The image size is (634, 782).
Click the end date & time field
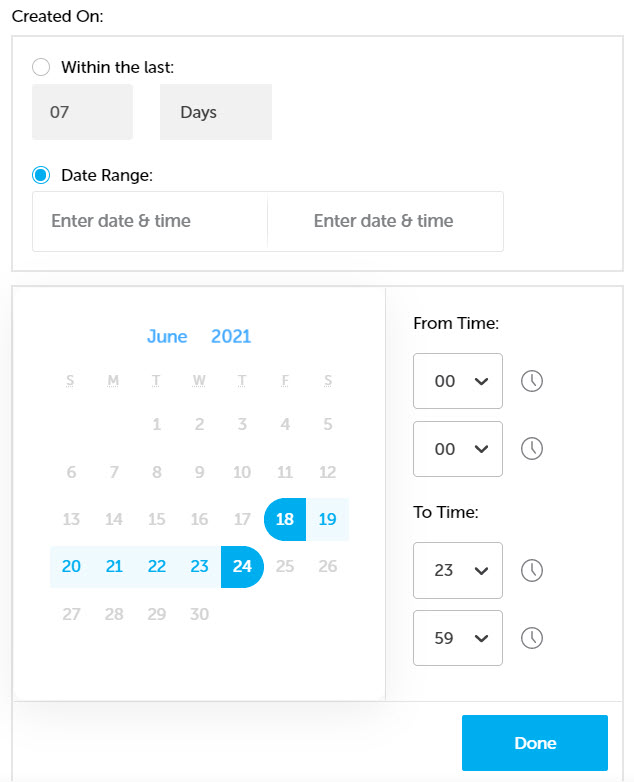[385, 221]
